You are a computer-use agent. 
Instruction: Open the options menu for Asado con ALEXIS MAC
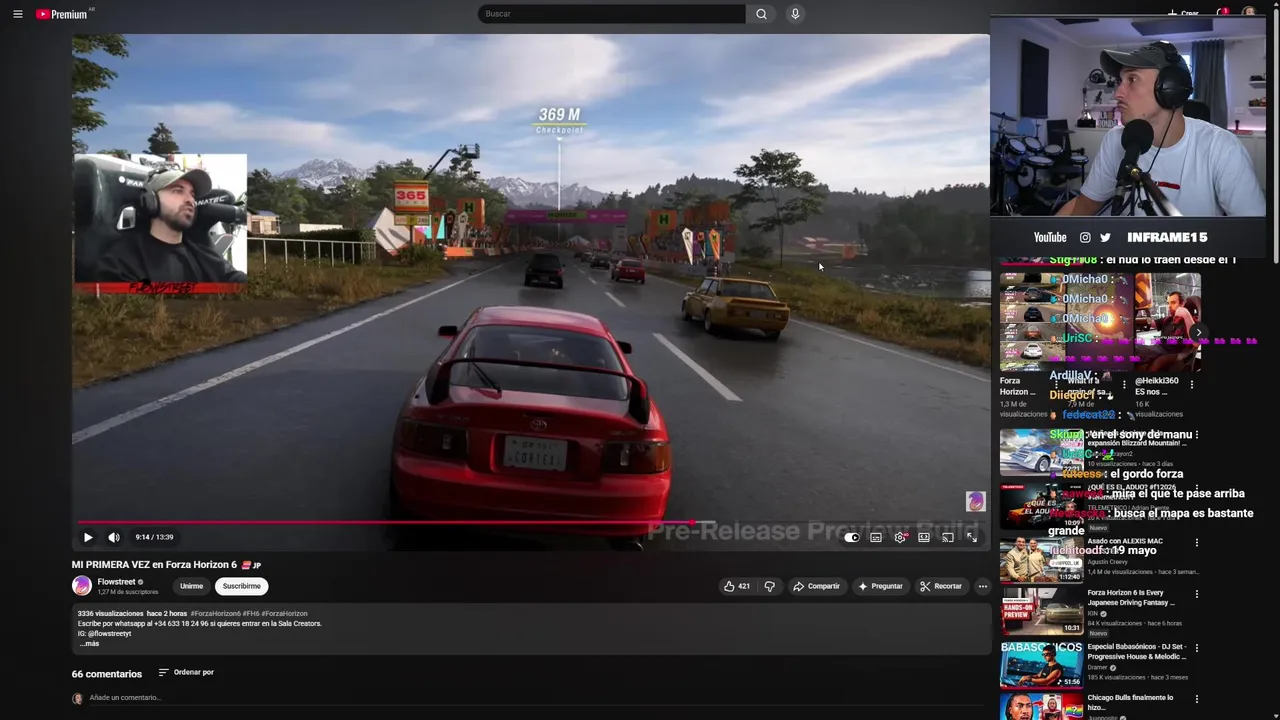[x=1197, y=543]
